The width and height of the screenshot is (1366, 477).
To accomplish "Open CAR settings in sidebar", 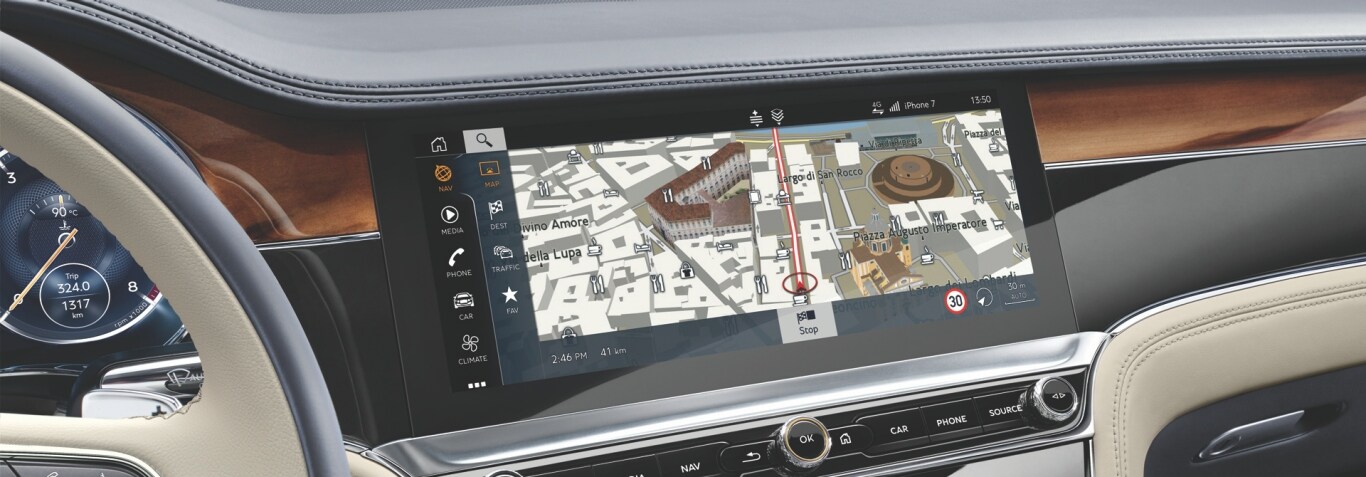I will click(x=465, y=304).
